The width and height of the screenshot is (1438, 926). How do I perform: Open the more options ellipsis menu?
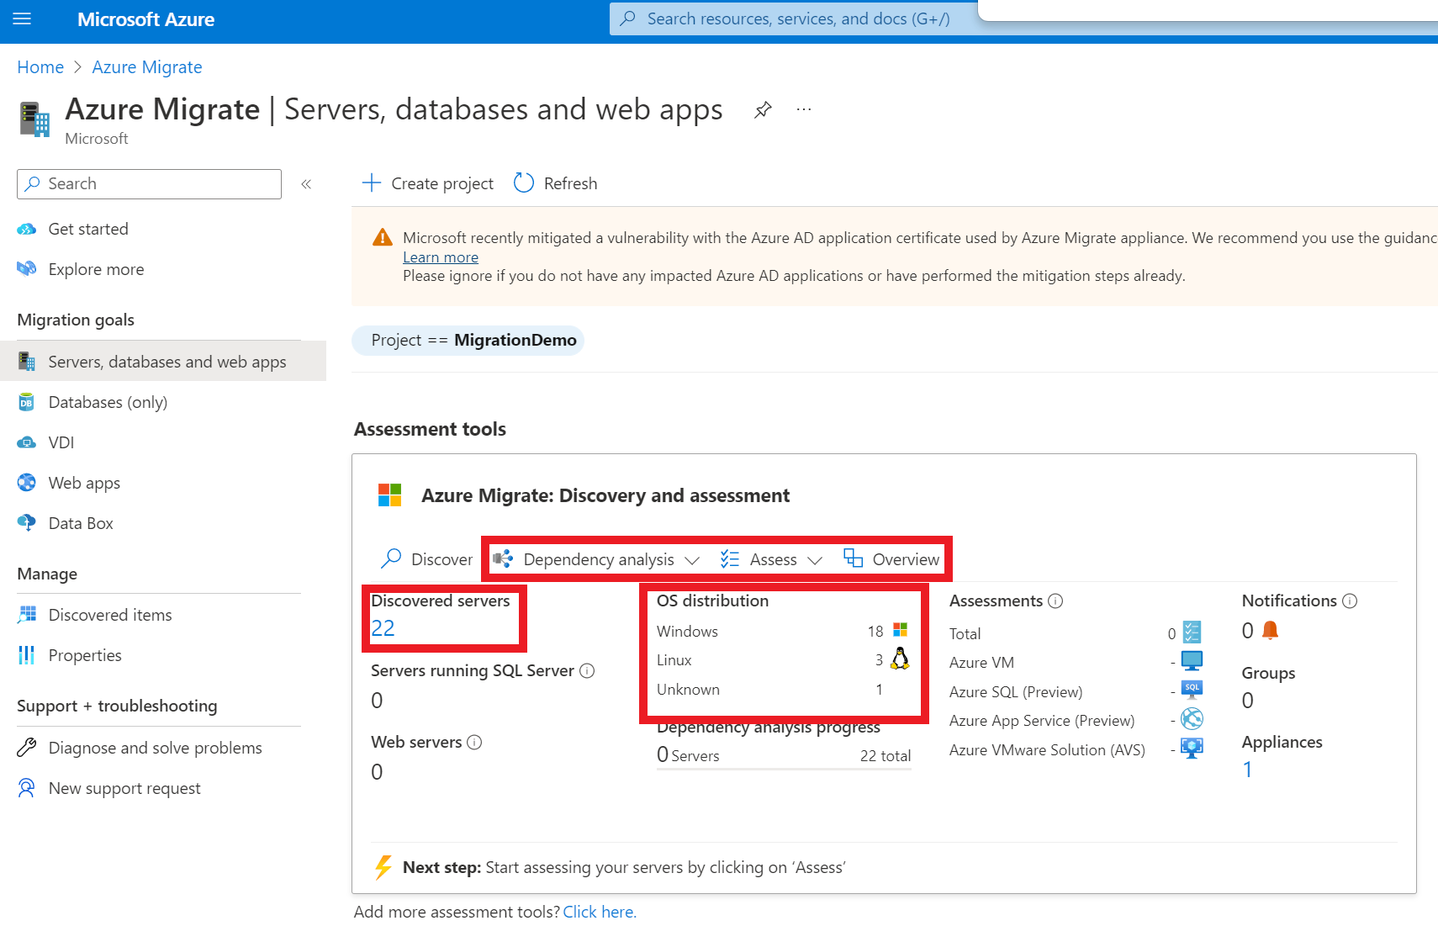(x=804, y=110)
